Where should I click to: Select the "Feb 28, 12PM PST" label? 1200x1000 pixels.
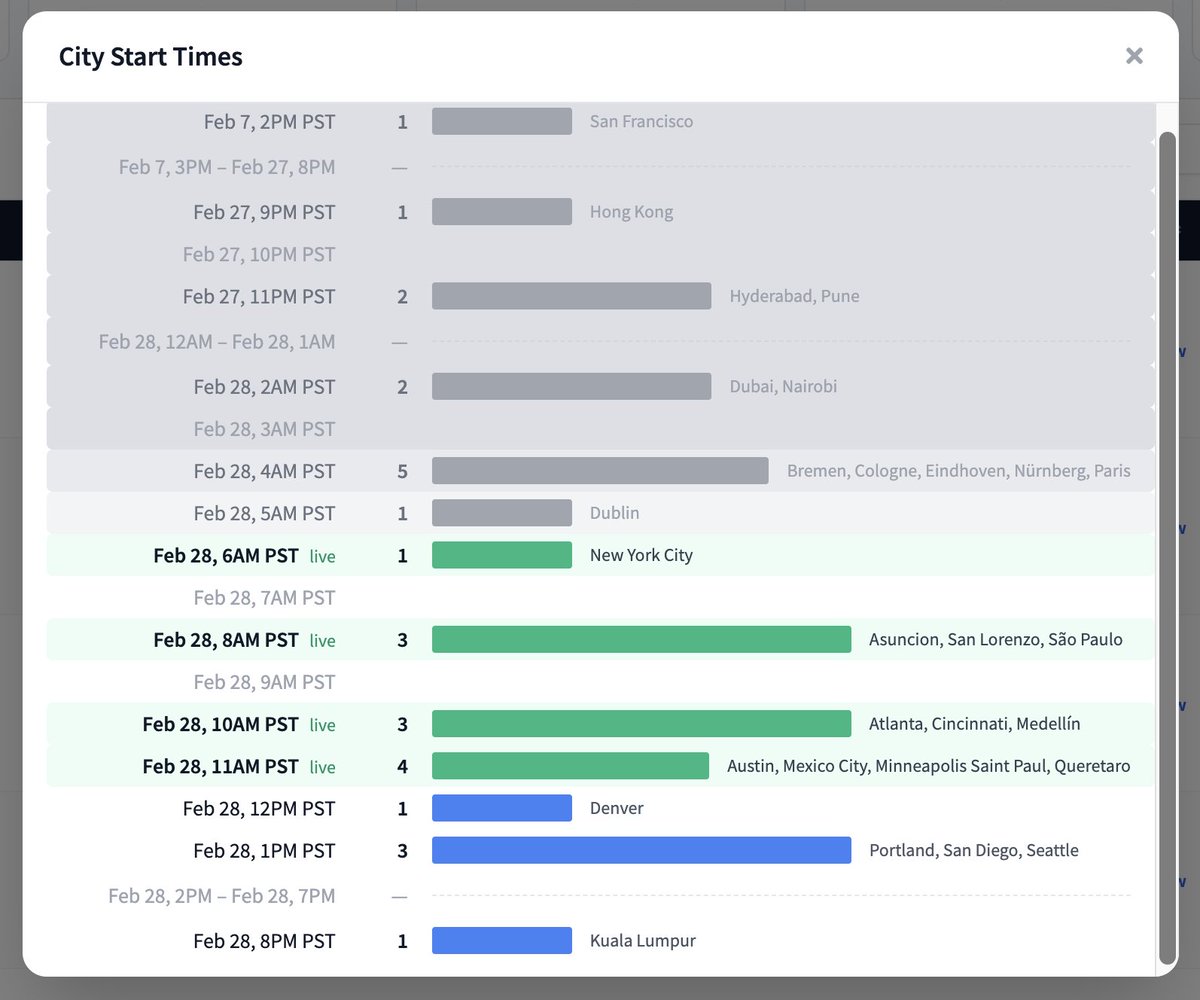coord(259,808)
